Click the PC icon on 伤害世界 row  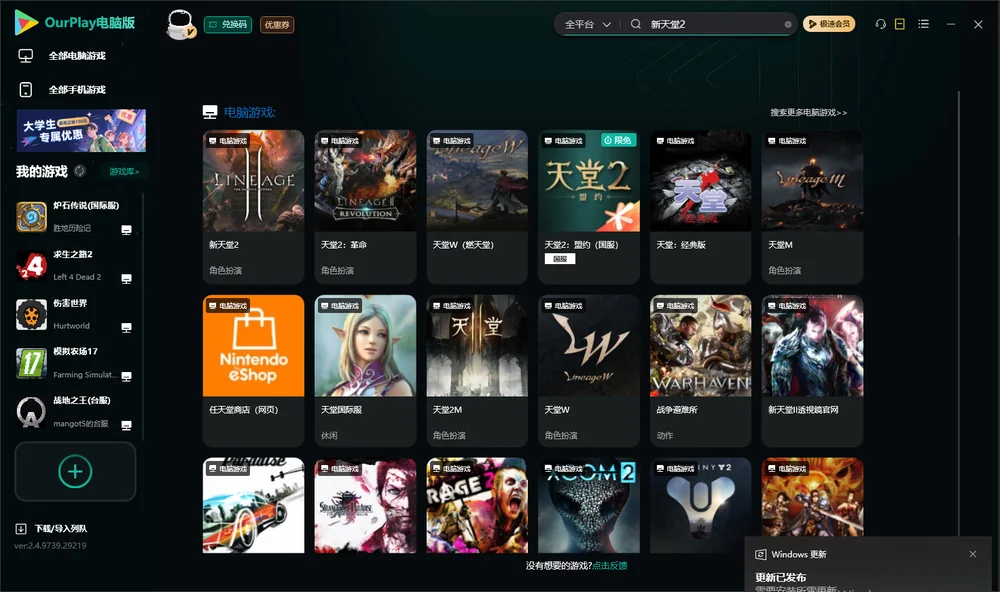[126, 328]
